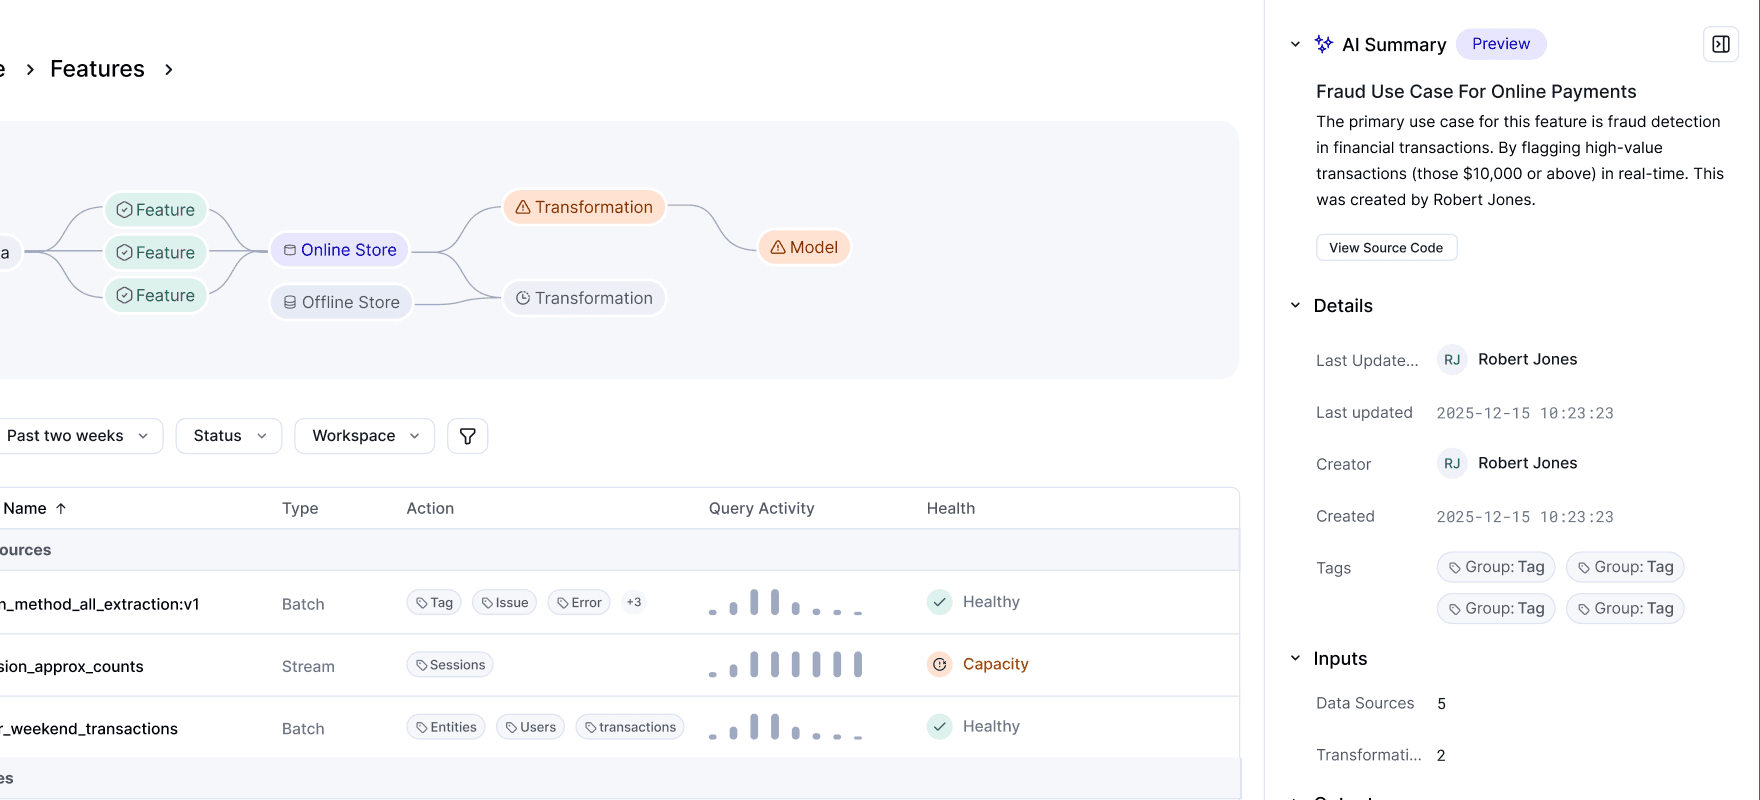Click the AI Summary sparkle icon

click(1324, 44)
